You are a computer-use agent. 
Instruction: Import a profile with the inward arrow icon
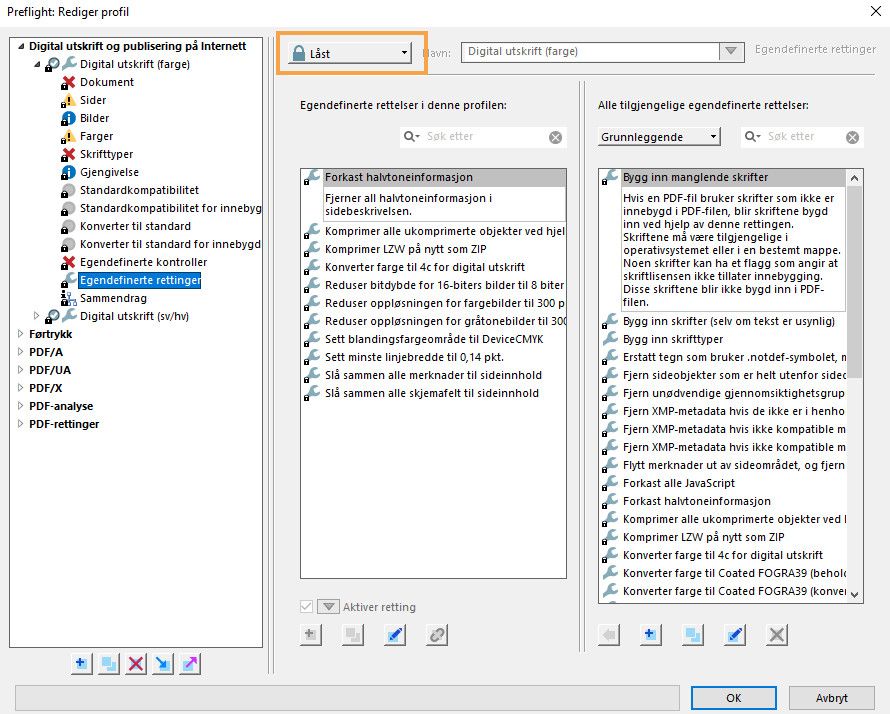(162, 663)
